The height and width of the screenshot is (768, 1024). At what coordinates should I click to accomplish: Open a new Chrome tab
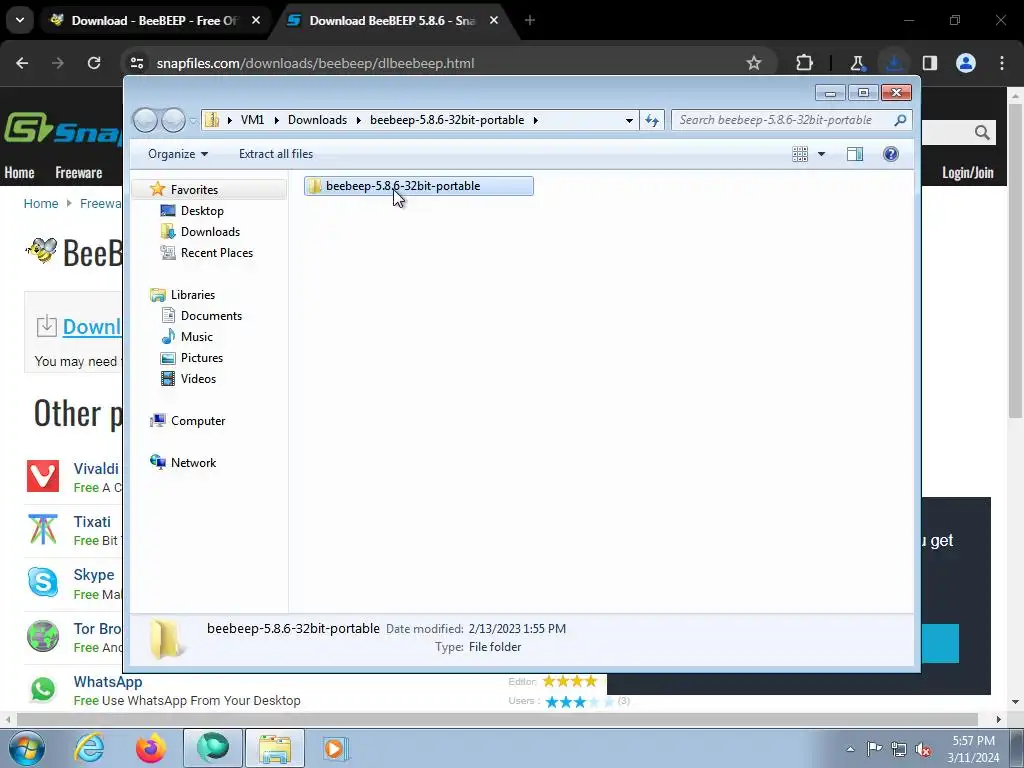(x=530, y=21)
